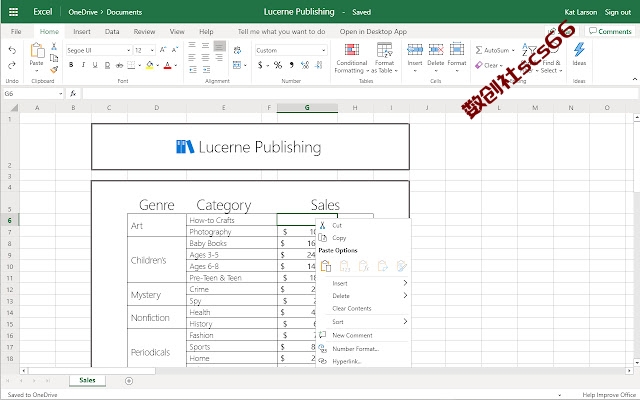The image size is (640, 400).
Task: Click the Undo arrow icon
Action: click(12, 50)
